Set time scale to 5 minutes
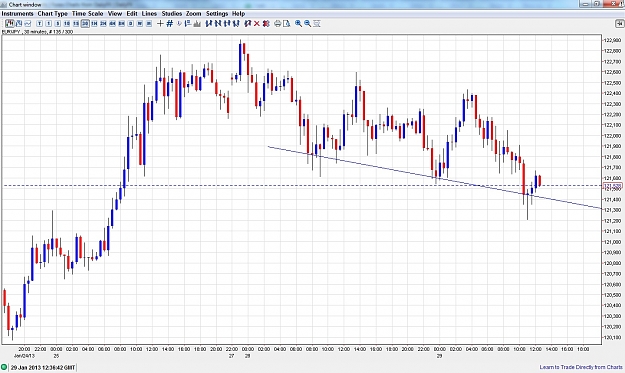 click(58, 24)
